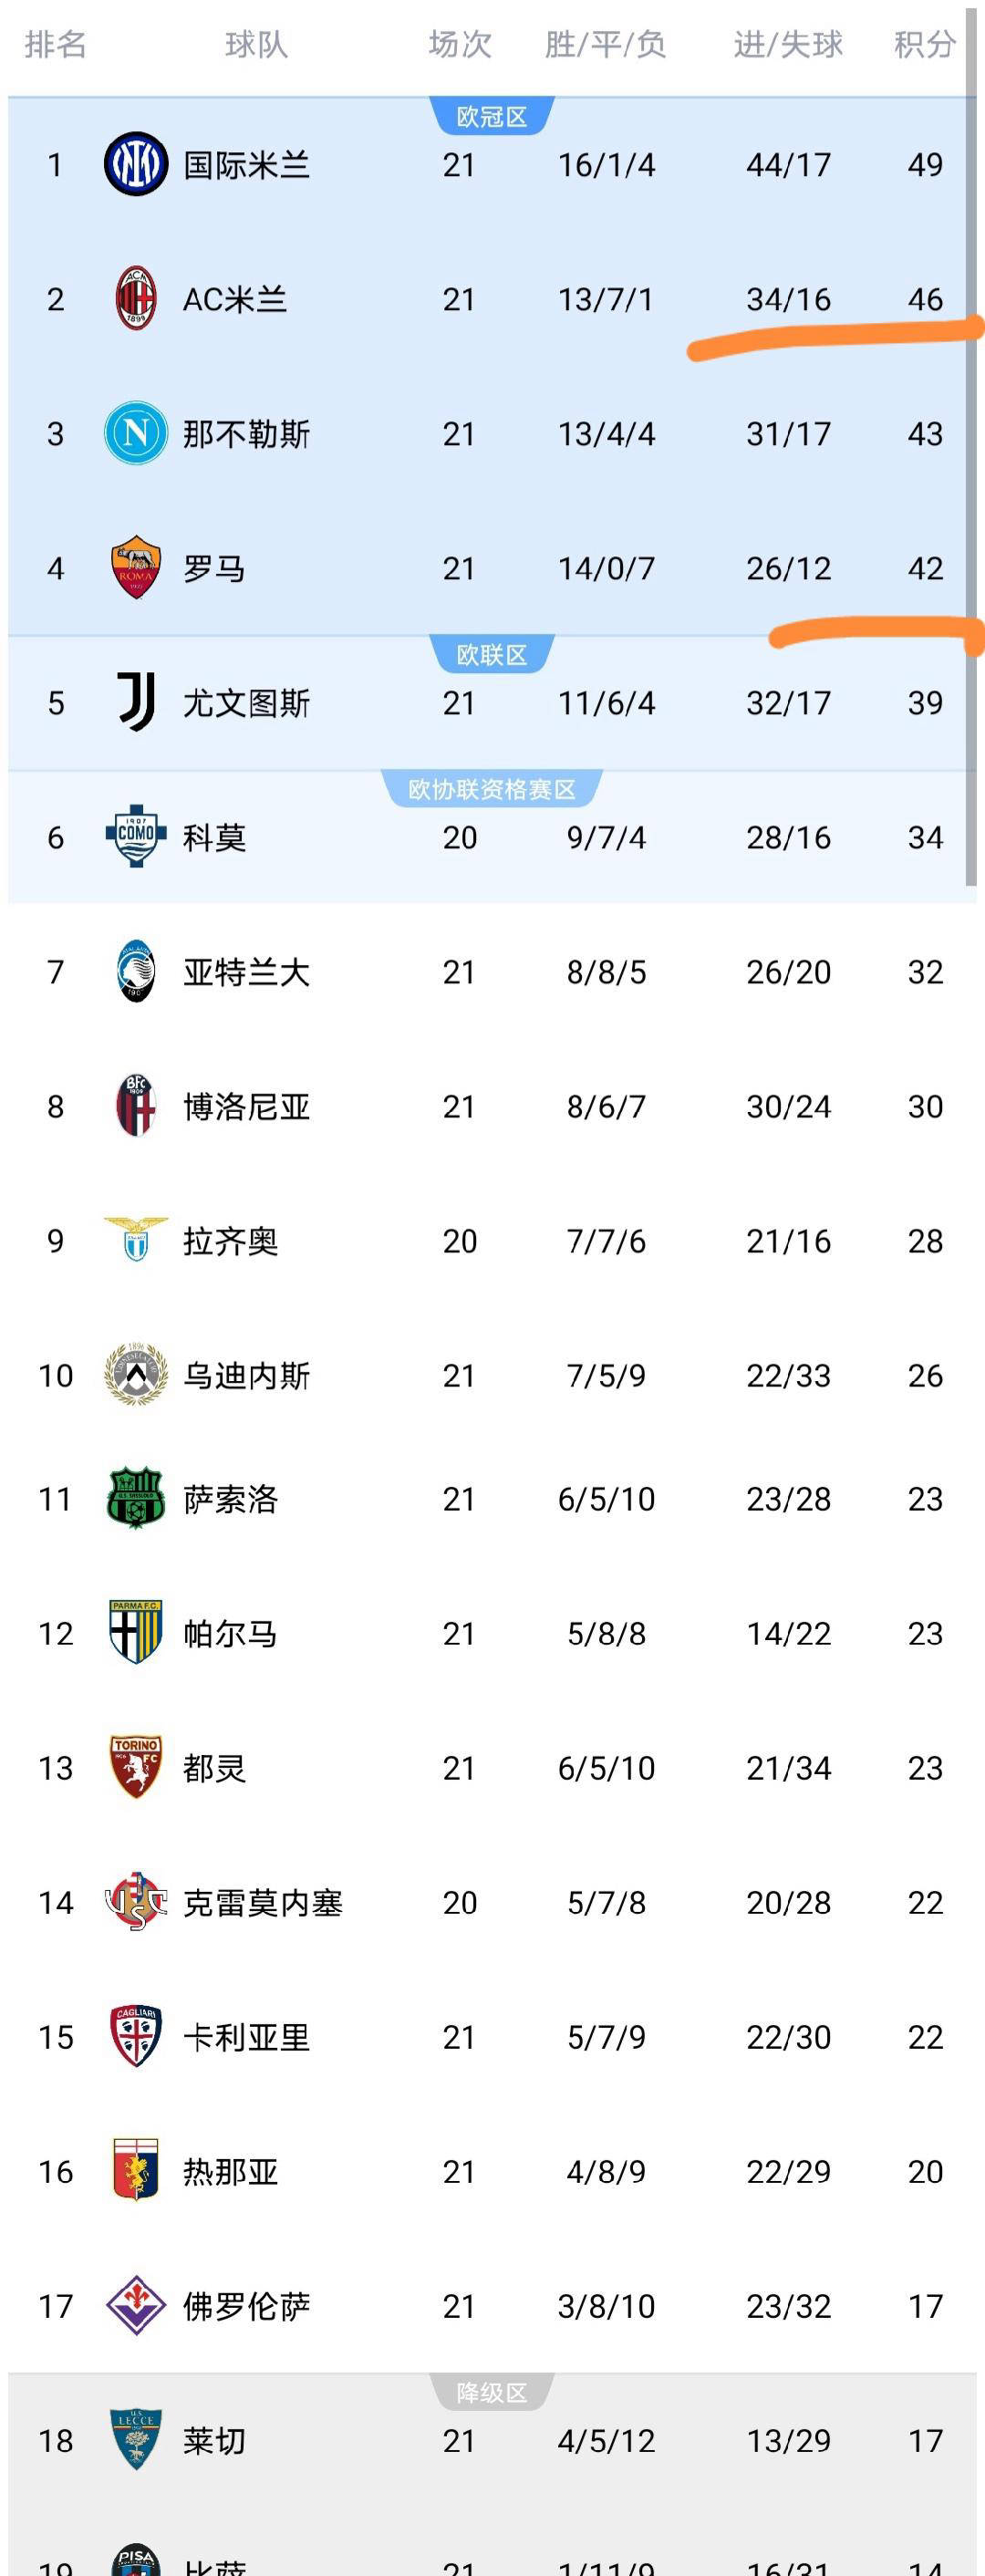This screenshot has height=2576, width=985.
Task: Open team name 克雷莫内塞
Action: tap(262, 1902)
